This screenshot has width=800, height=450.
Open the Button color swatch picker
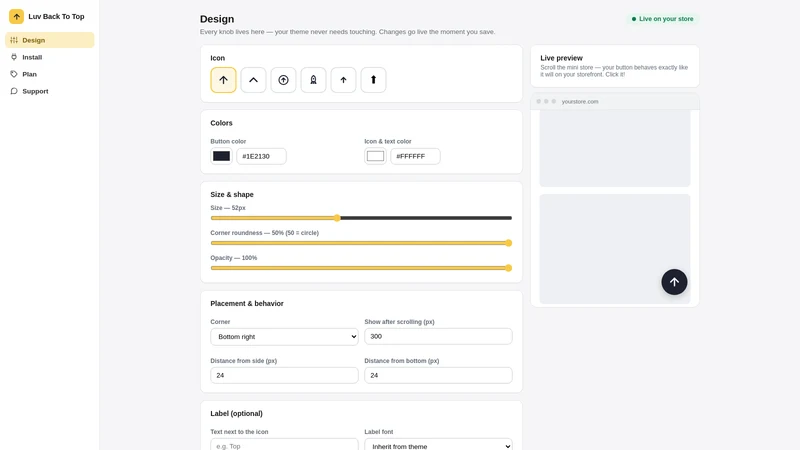click(x=221, y=156)
